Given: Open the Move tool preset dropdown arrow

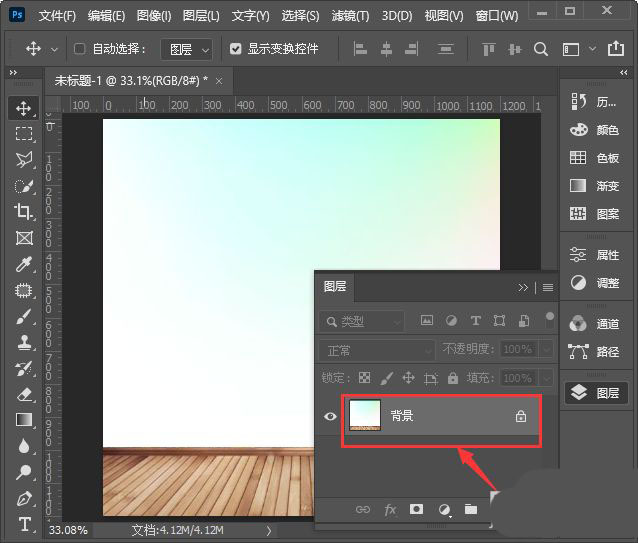Looking at the screenshot, I should tap(54, 50).
